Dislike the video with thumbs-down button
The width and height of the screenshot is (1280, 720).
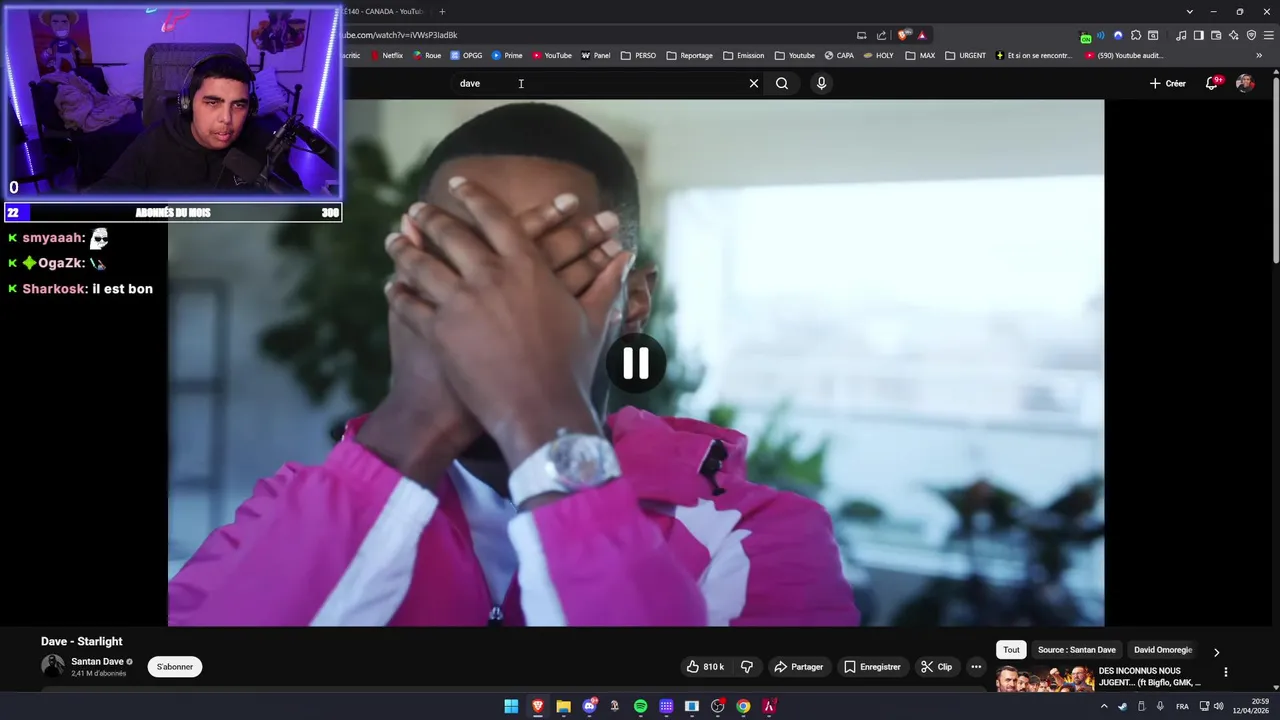746,667
